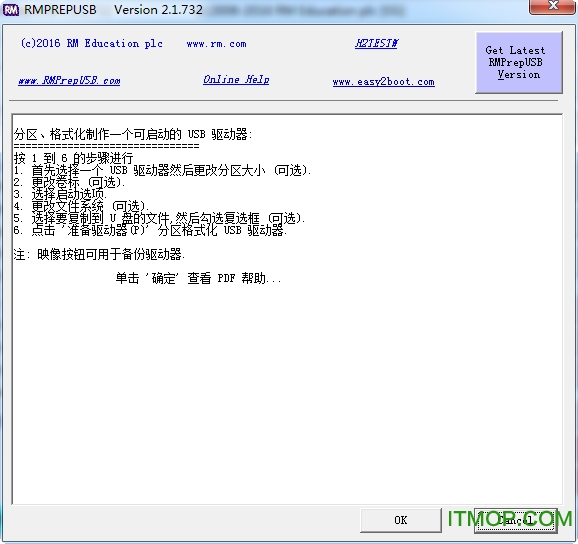The height and width of the screenshot is (544, 578).
Task: Click the RMPREPUSB Version 2.1.732 title text
Action: click(x=113, y=10)
